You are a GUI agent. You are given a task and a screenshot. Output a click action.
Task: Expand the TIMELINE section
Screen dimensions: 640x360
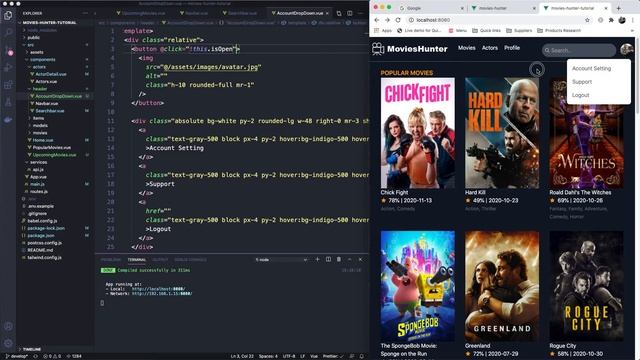pos(31,349)
